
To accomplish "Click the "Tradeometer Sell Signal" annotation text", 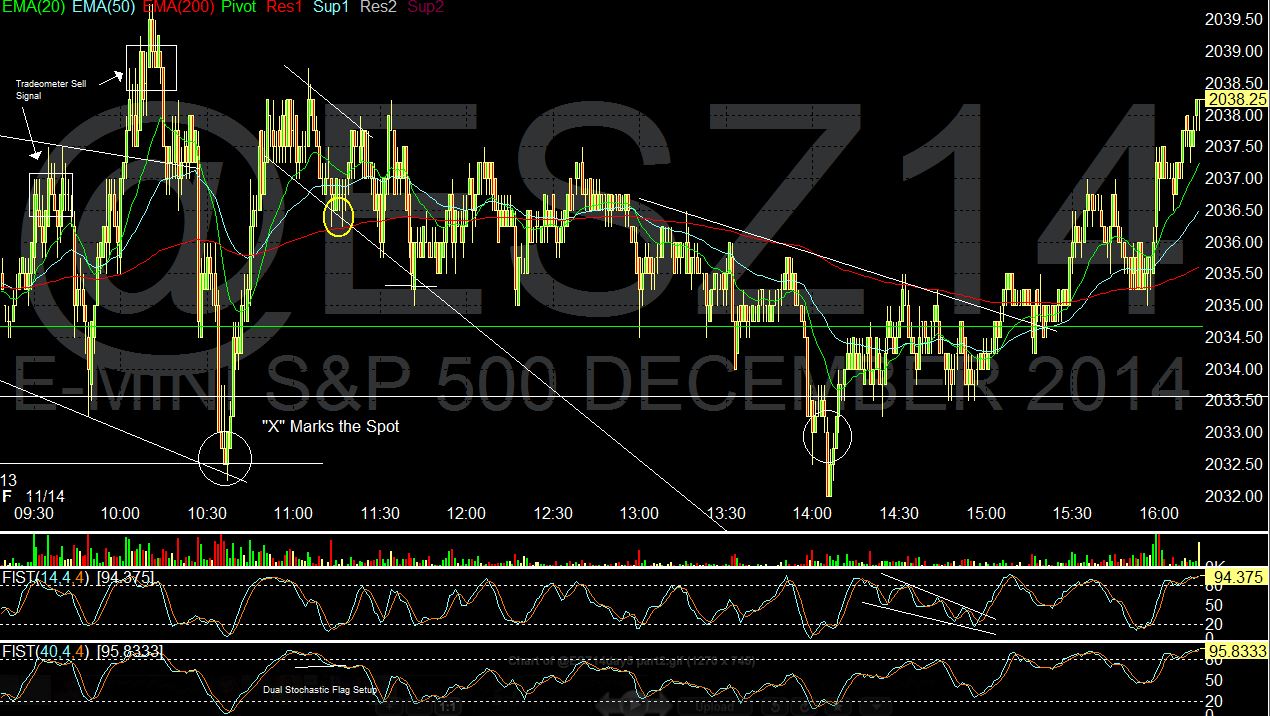I will click(x=50, y=90).
